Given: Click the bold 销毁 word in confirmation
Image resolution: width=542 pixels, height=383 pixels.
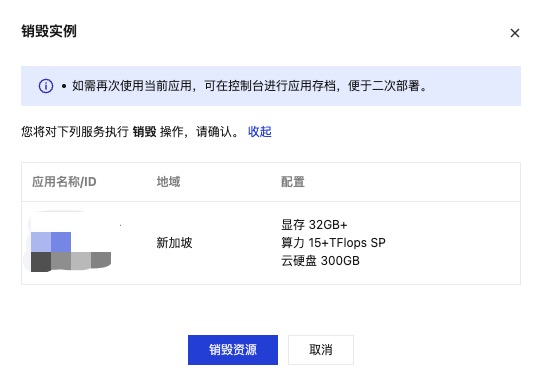Looking at the screenshot, I should coord(144,132).
